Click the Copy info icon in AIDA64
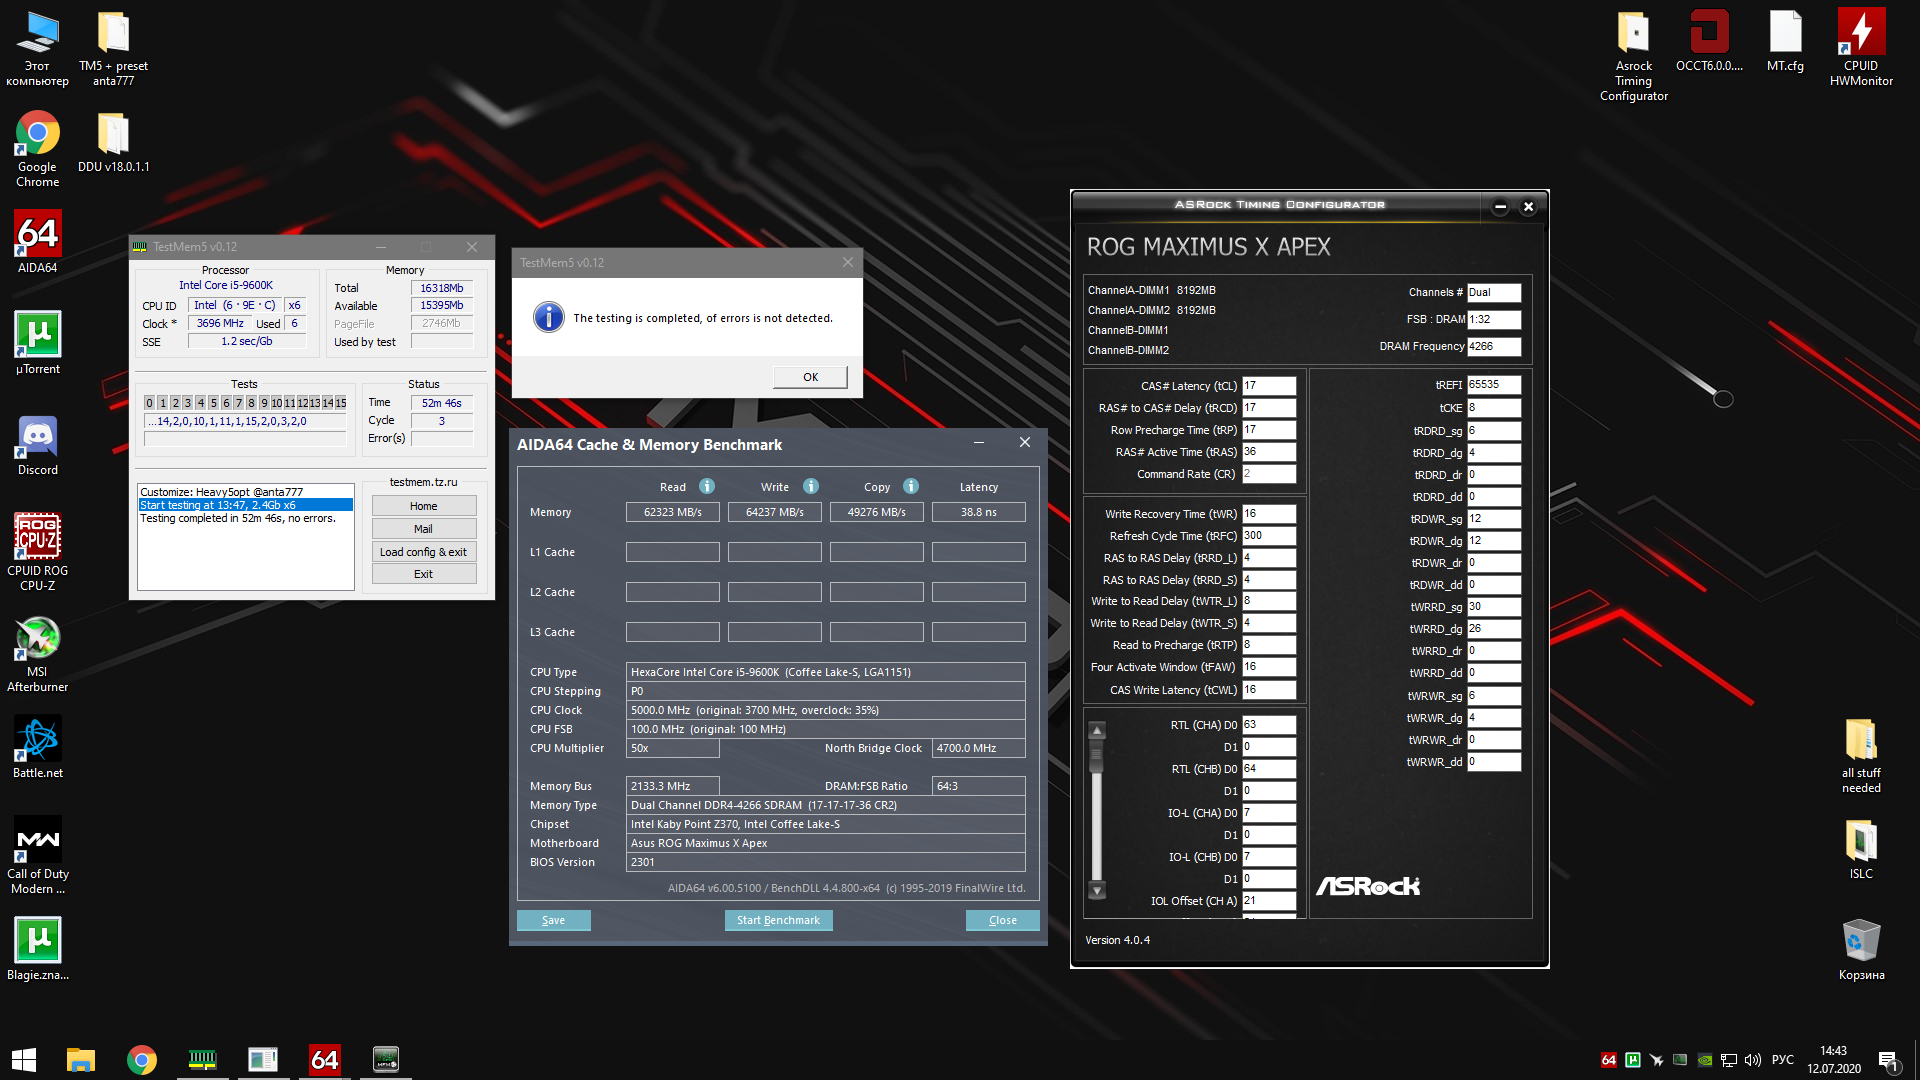This screenshot has width=1920, height=1080. [911, 486]
